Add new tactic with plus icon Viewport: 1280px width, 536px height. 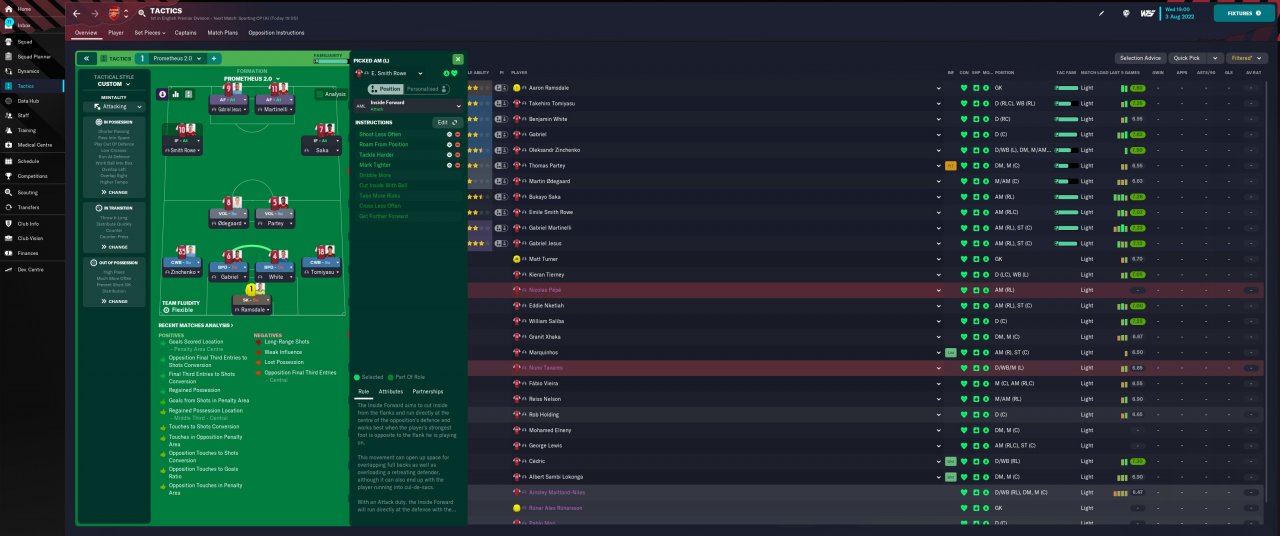[213, 59]
